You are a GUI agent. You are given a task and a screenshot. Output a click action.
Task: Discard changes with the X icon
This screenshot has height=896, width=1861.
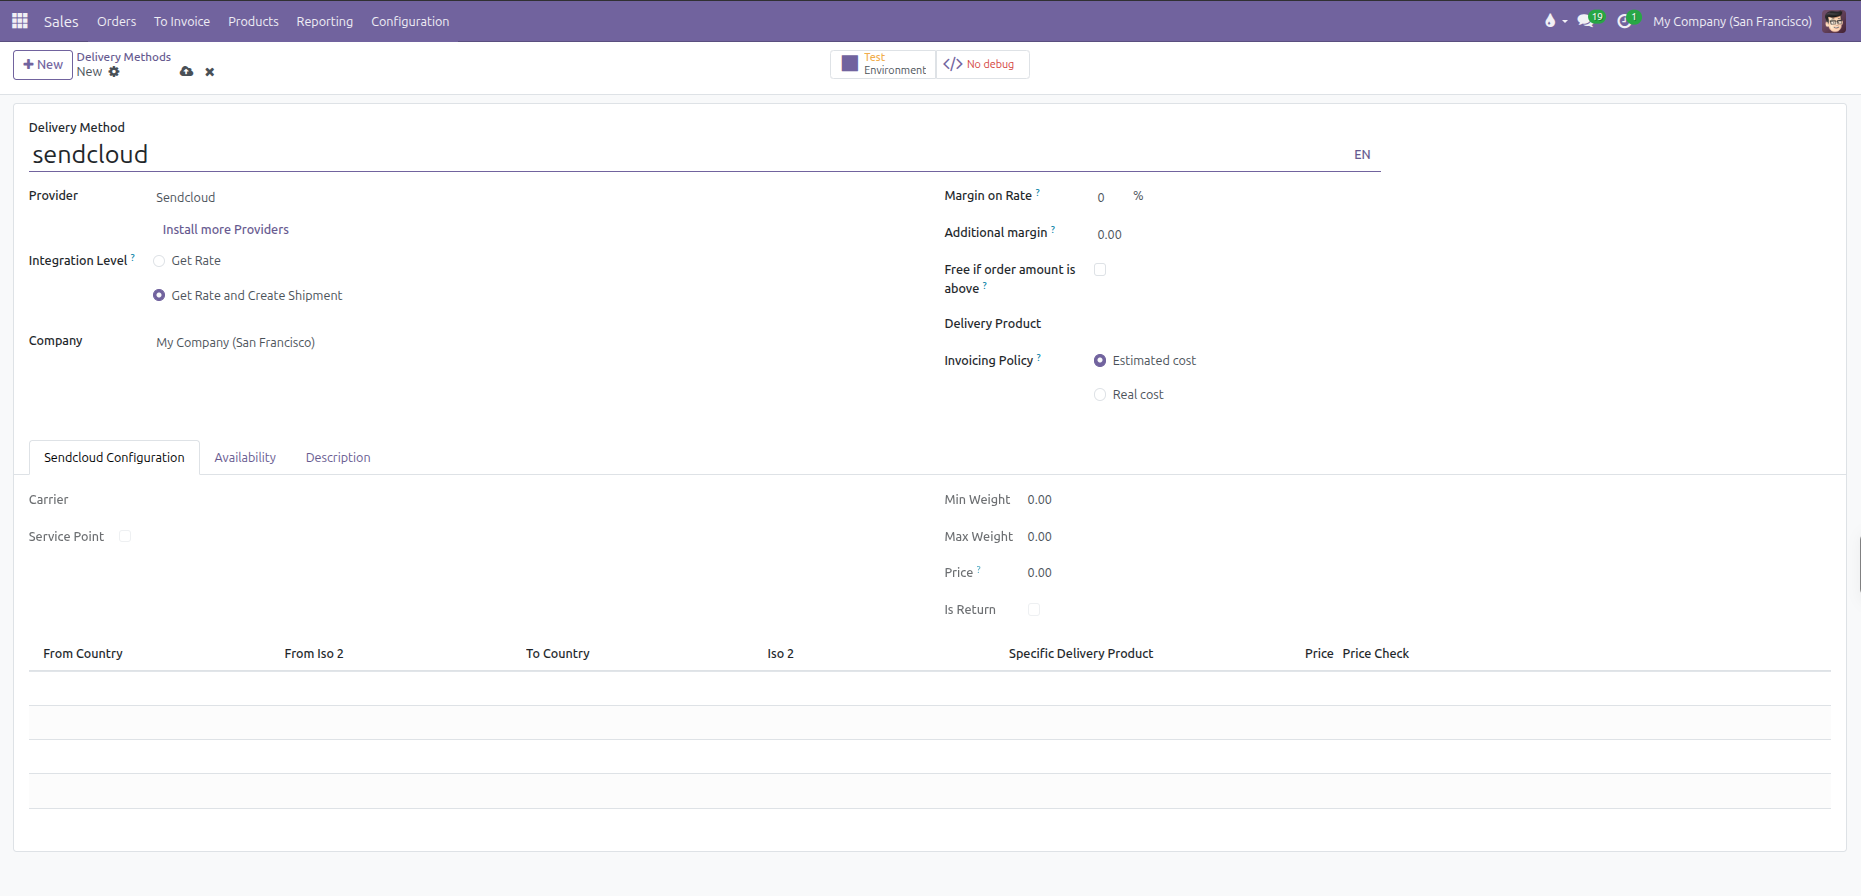coord(210,72)
